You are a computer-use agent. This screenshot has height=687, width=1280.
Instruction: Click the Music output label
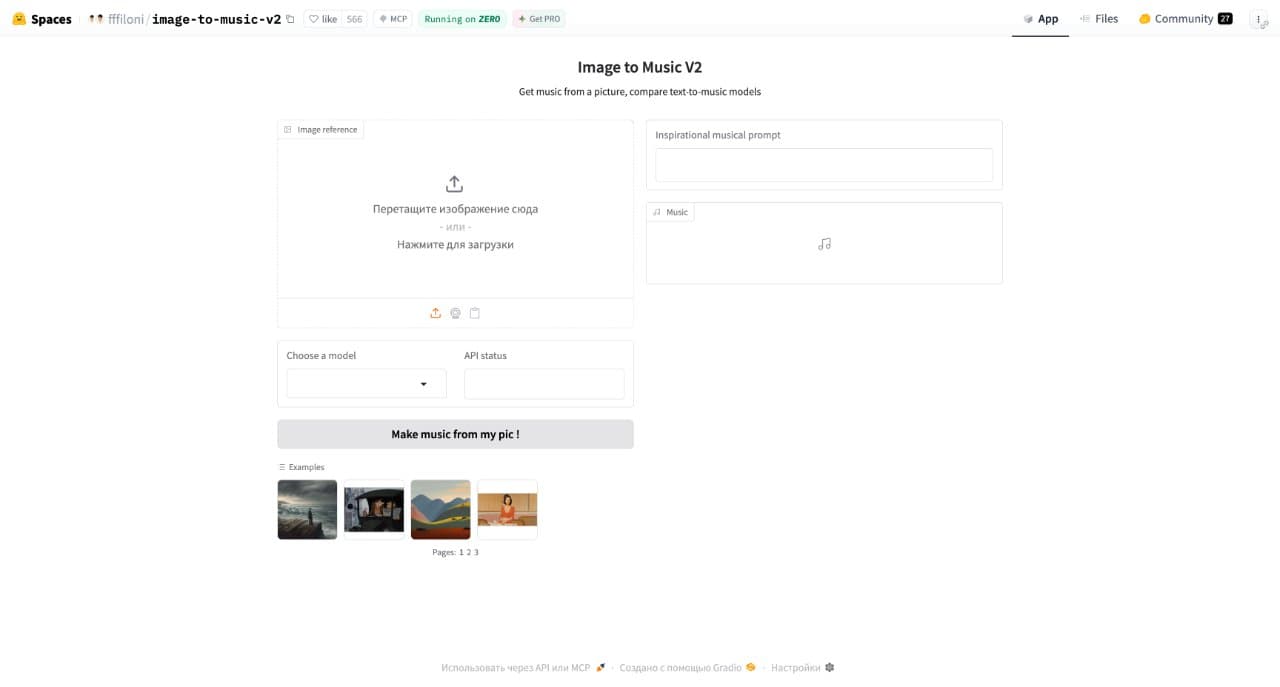[x=671, y=212]
